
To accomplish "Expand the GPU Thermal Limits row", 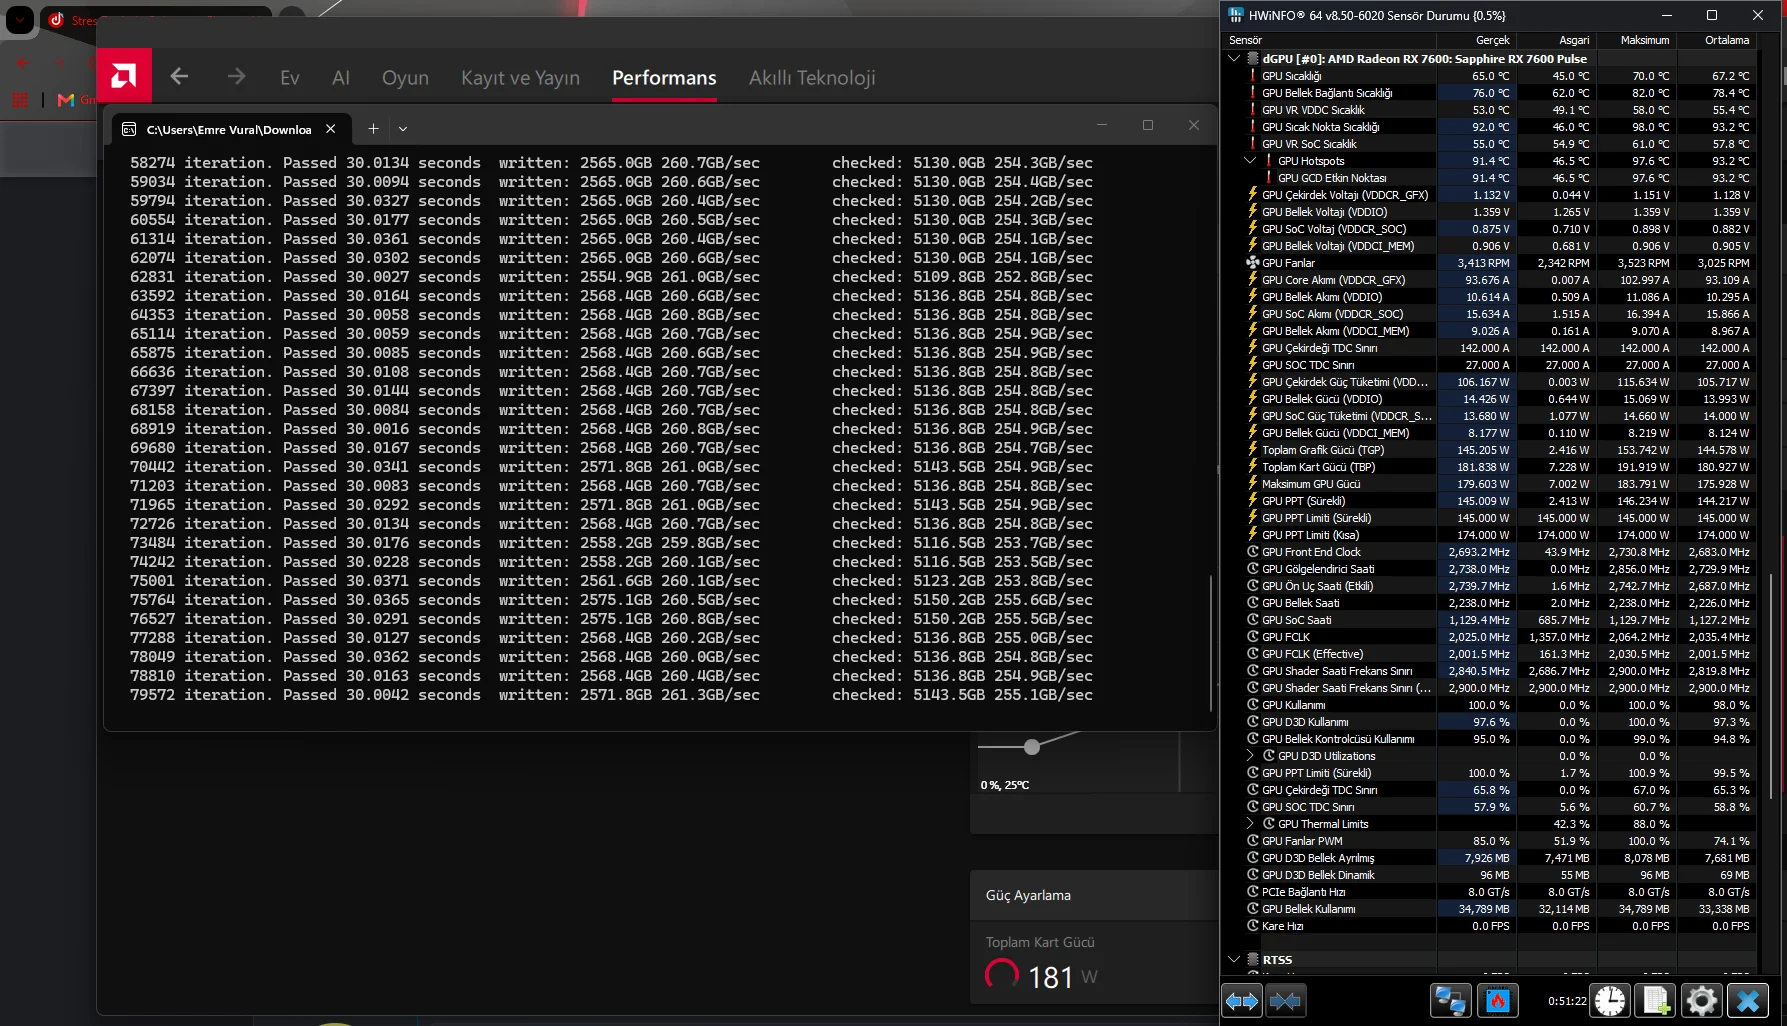I will click(x=1250, y=824).
